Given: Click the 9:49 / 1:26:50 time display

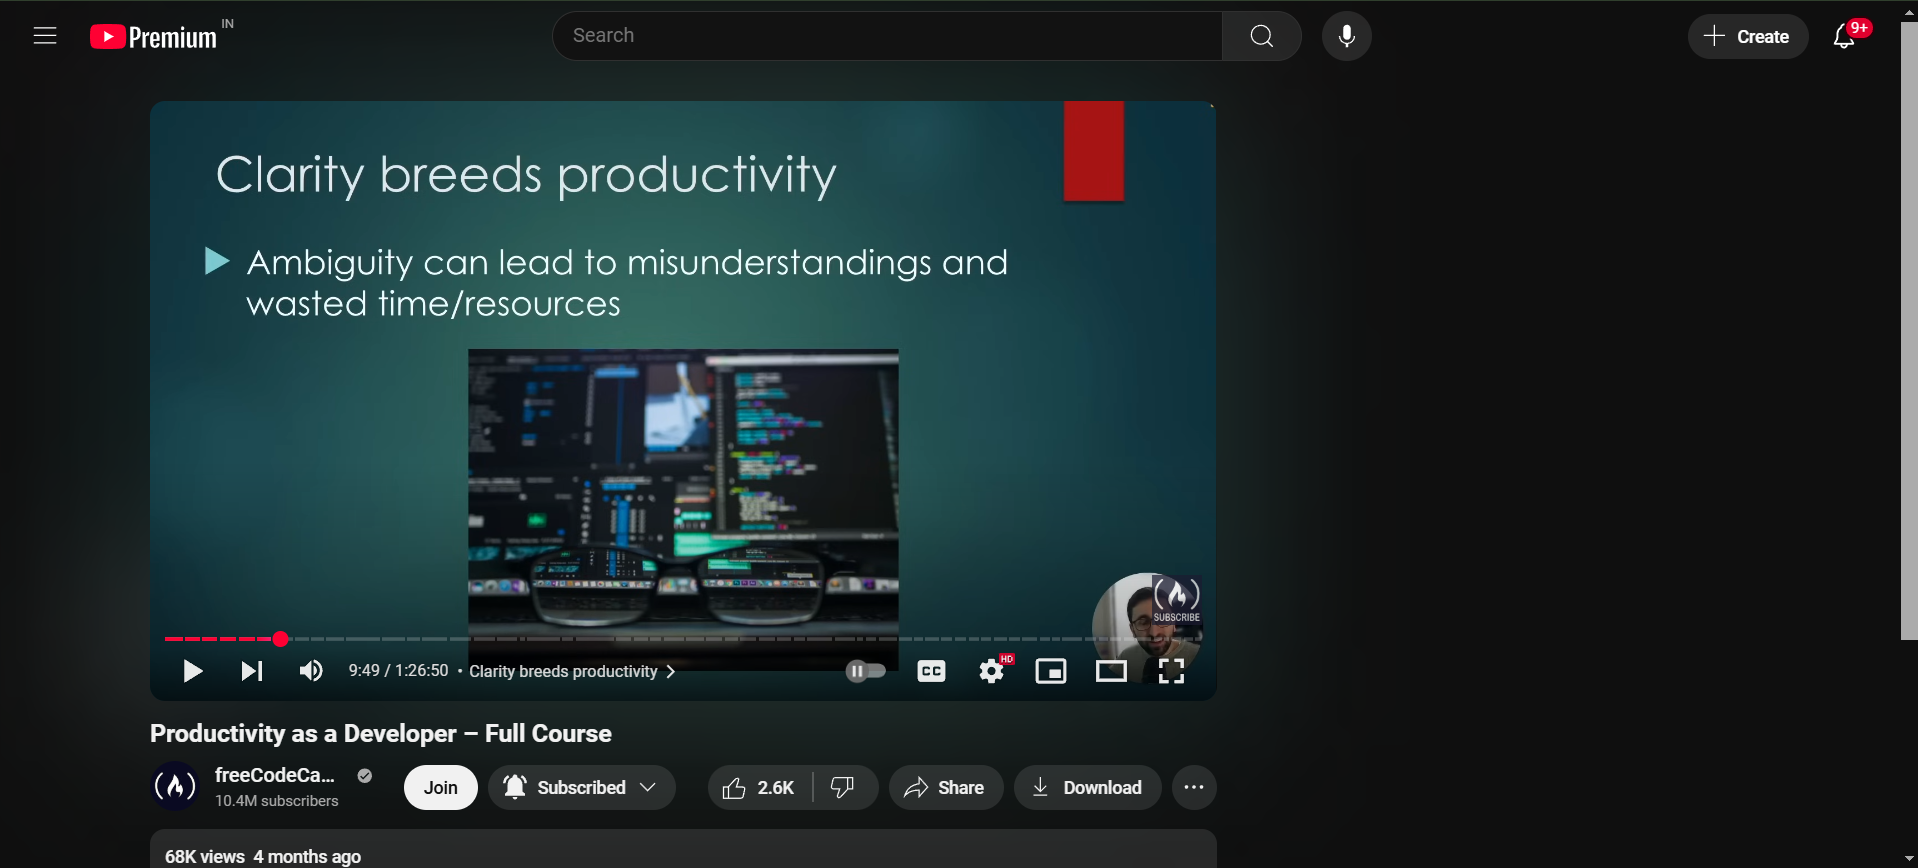Looking at the screenshot, I should point(398,670).
